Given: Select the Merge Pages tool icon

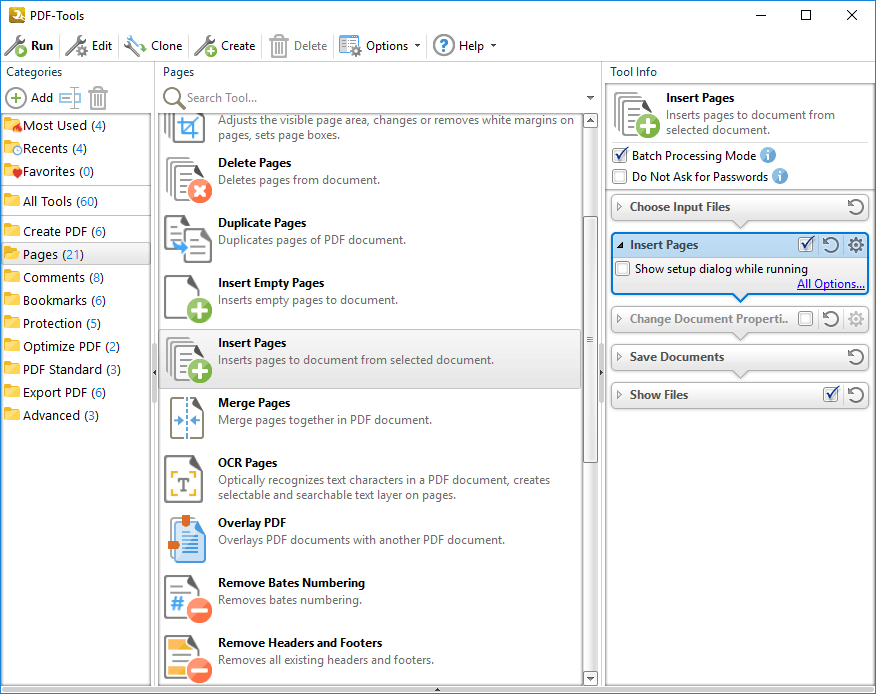Looking at the screenshot, I should pyautogui.click(x=187, y=419).
